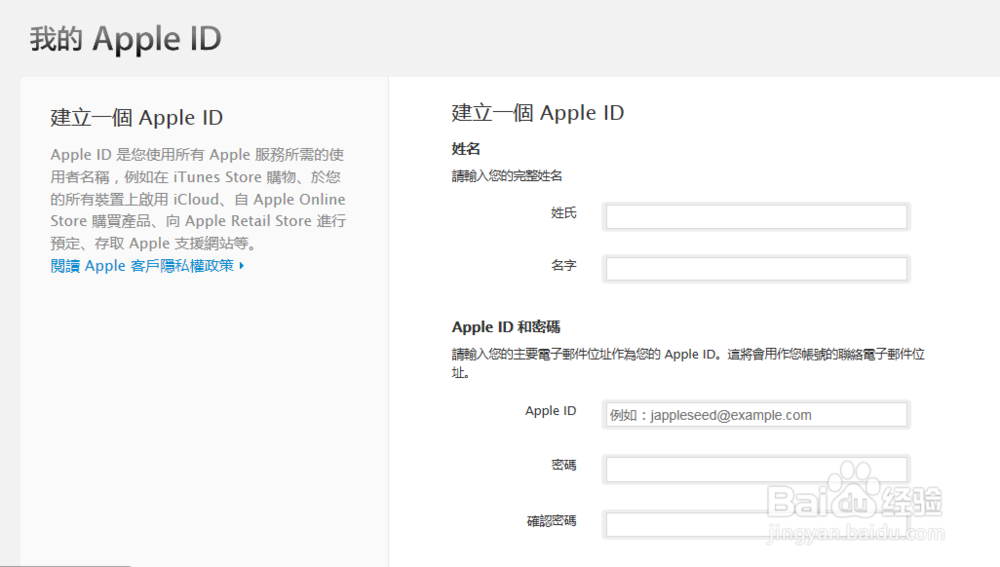Click the 我的 Apple ID page title
The image size is (1000, 567).
(x=126, y=39)
